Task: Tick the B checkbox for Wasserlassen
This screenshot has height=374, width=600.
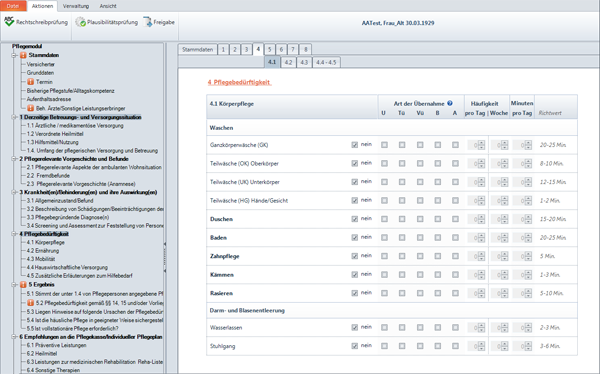Action: (437, 328)
